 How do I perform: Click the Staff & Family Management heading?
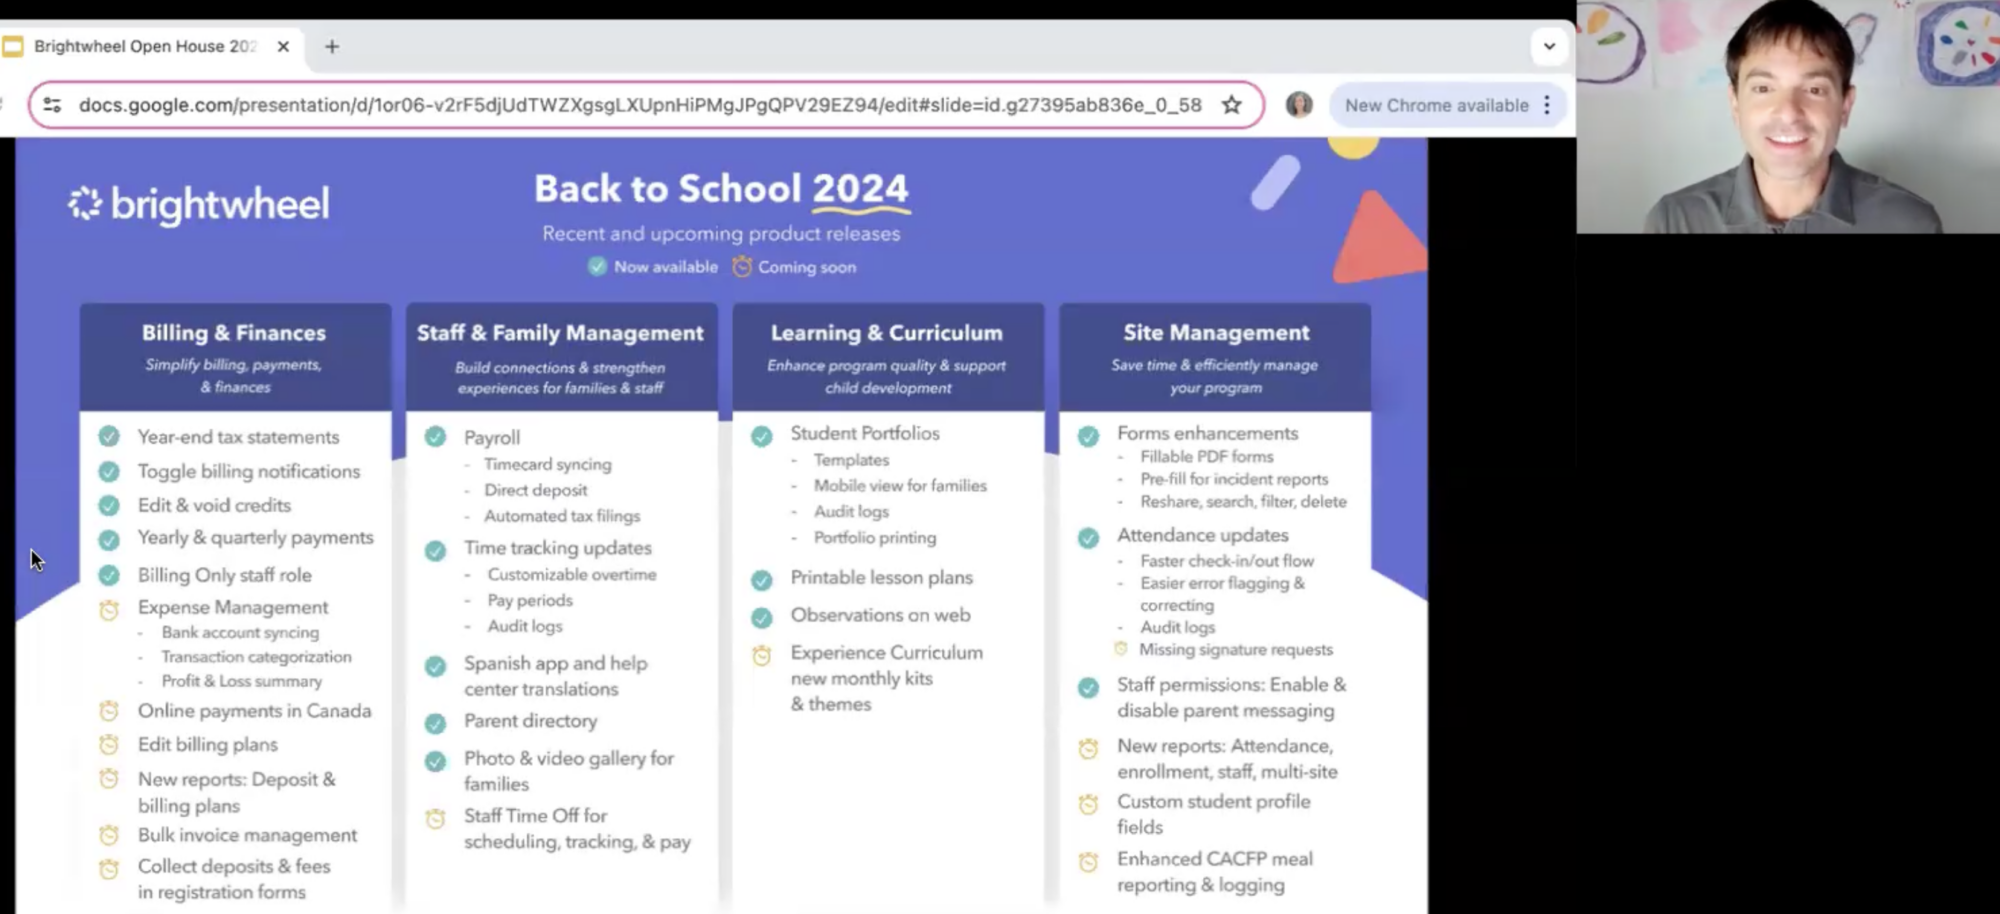(x=560, y=333)
